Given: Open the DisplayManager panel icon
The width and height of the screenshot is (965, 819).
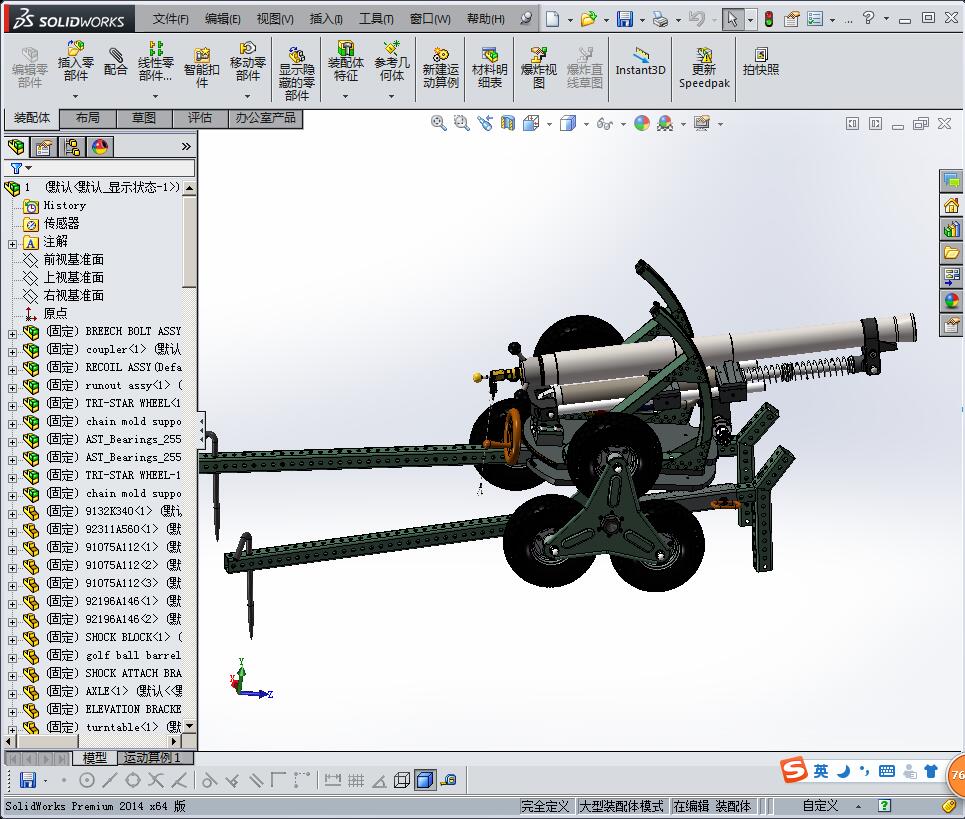Looking at the screenshot, I should tap(100, 147).
